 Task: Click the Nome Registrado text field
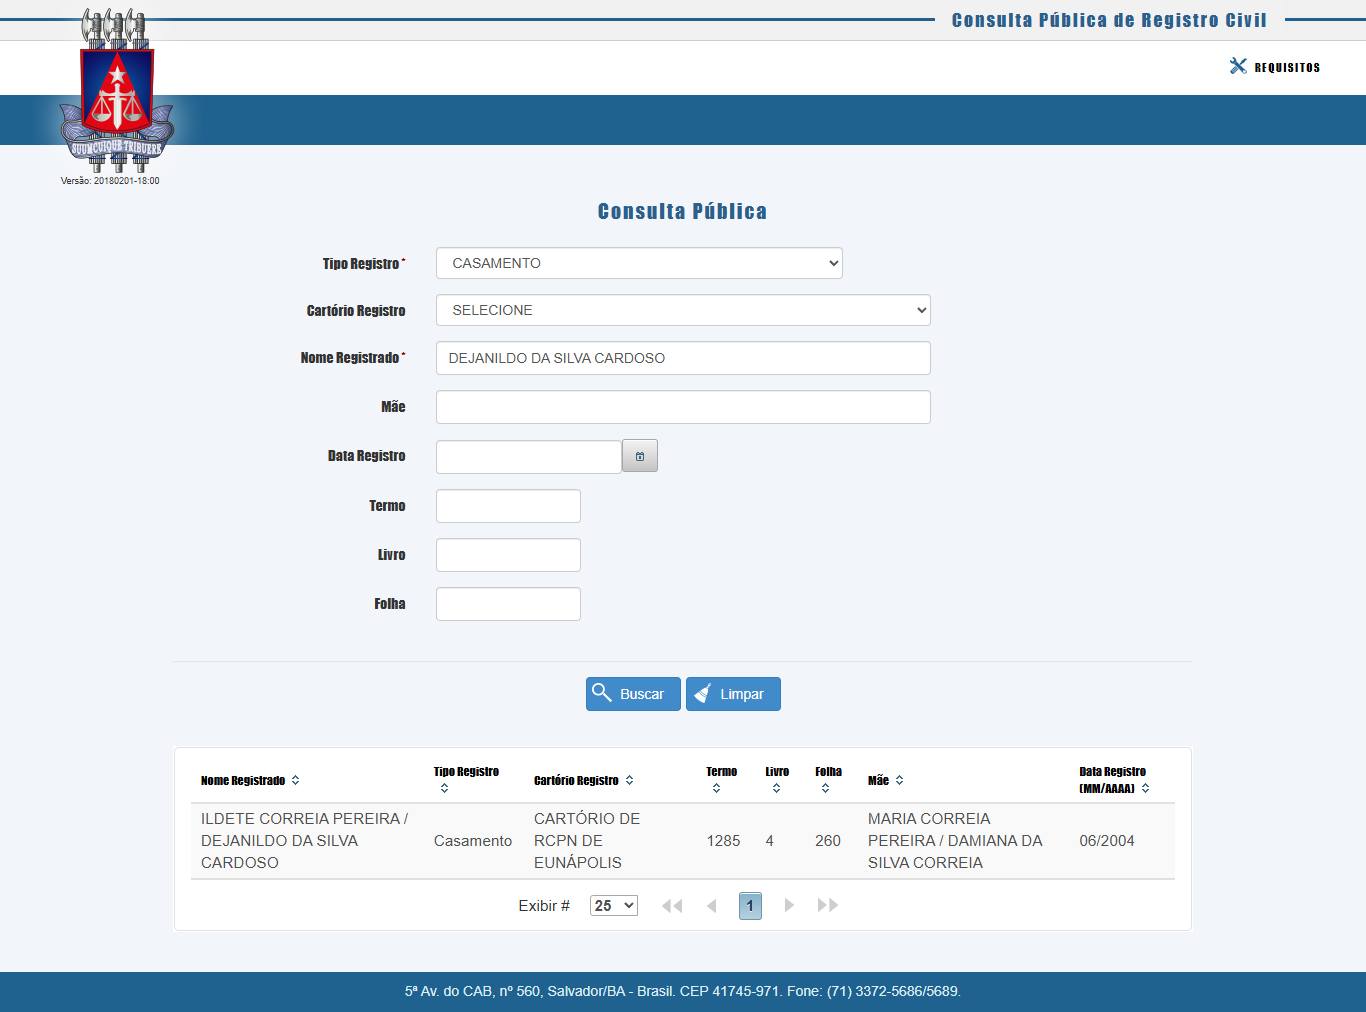point(683,358)
